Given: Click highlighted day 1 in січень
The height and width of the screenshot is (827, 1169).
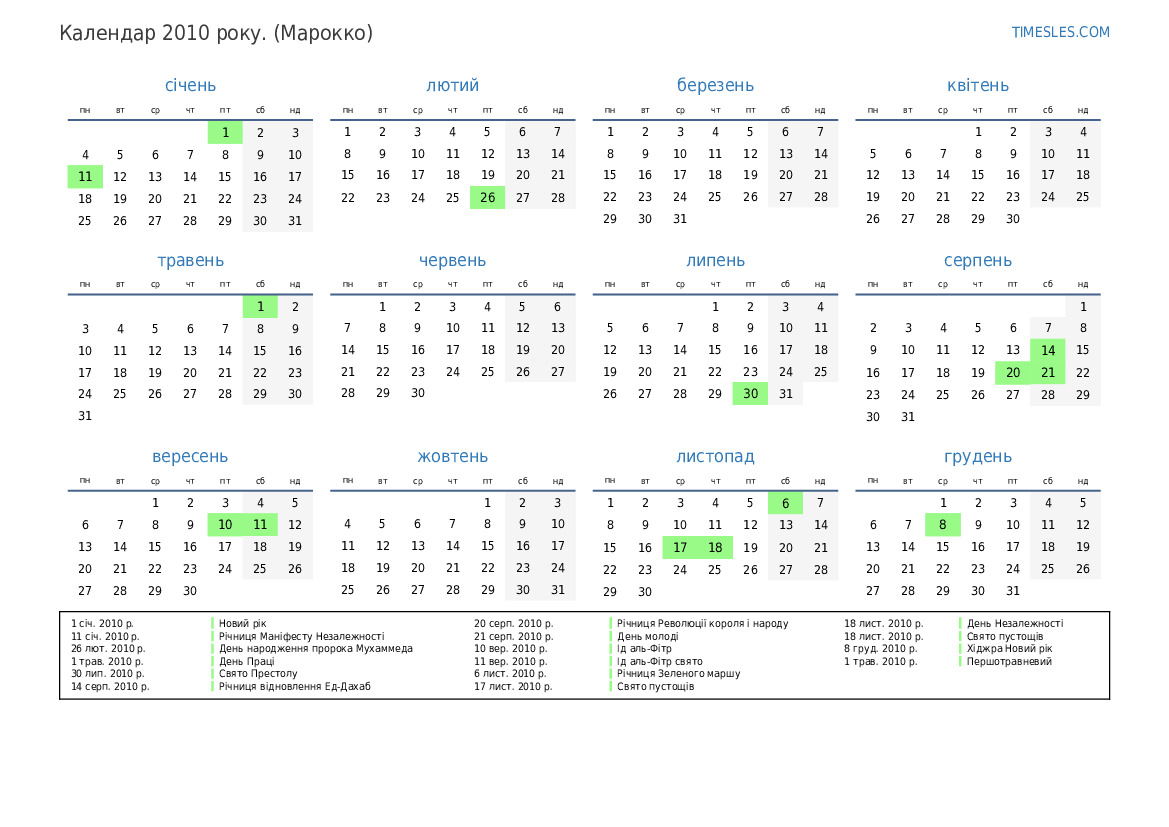Looking at the screenshot, I should pos(225,133).
